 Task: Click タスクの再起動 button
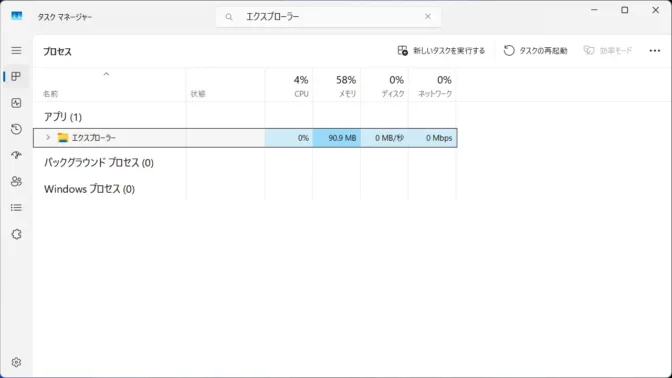click(535, 51)
